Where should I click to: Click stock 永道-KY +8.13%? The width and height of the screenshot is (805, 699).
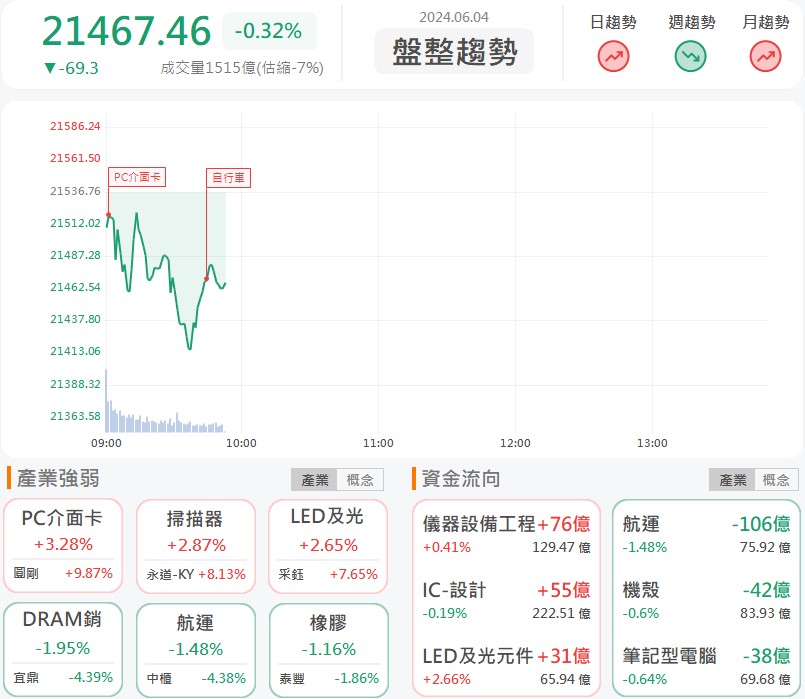click(x=196, y=574)
